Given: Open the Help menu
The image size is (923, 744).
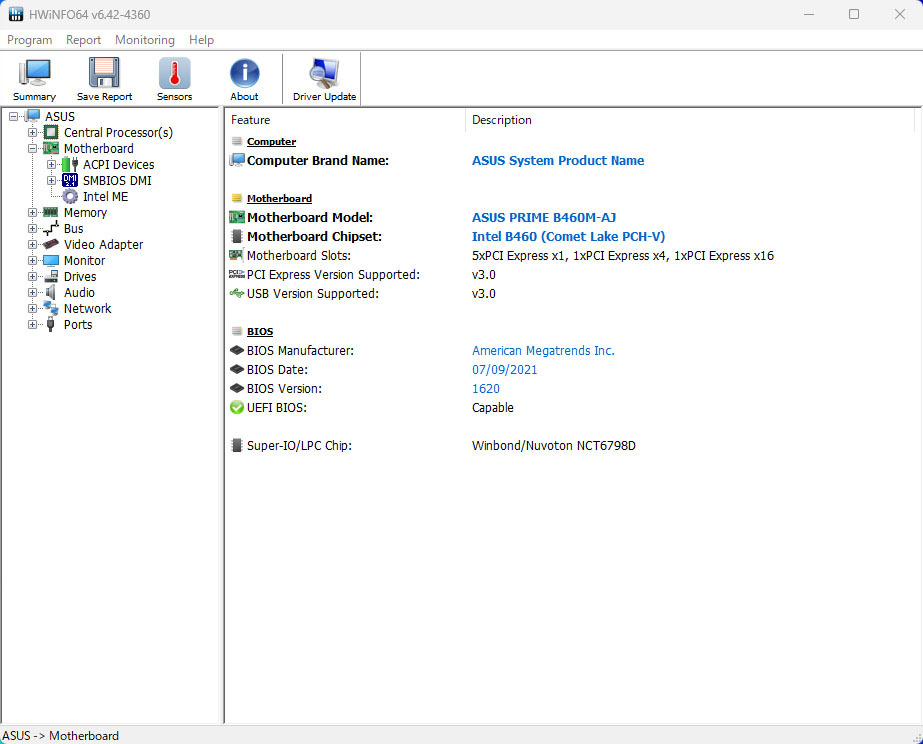Looking at the screenshot, I should pos(201,40).
